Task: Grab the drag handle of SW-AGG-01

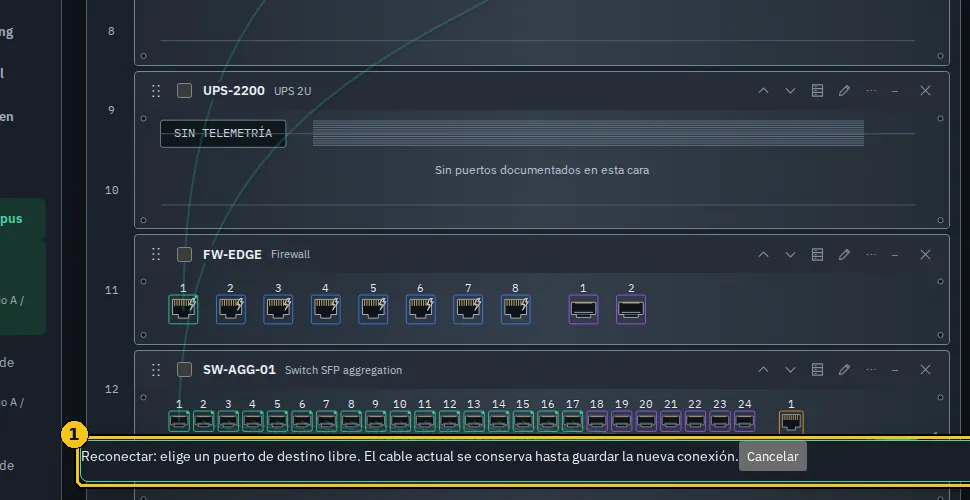Action: coord(156,370)
